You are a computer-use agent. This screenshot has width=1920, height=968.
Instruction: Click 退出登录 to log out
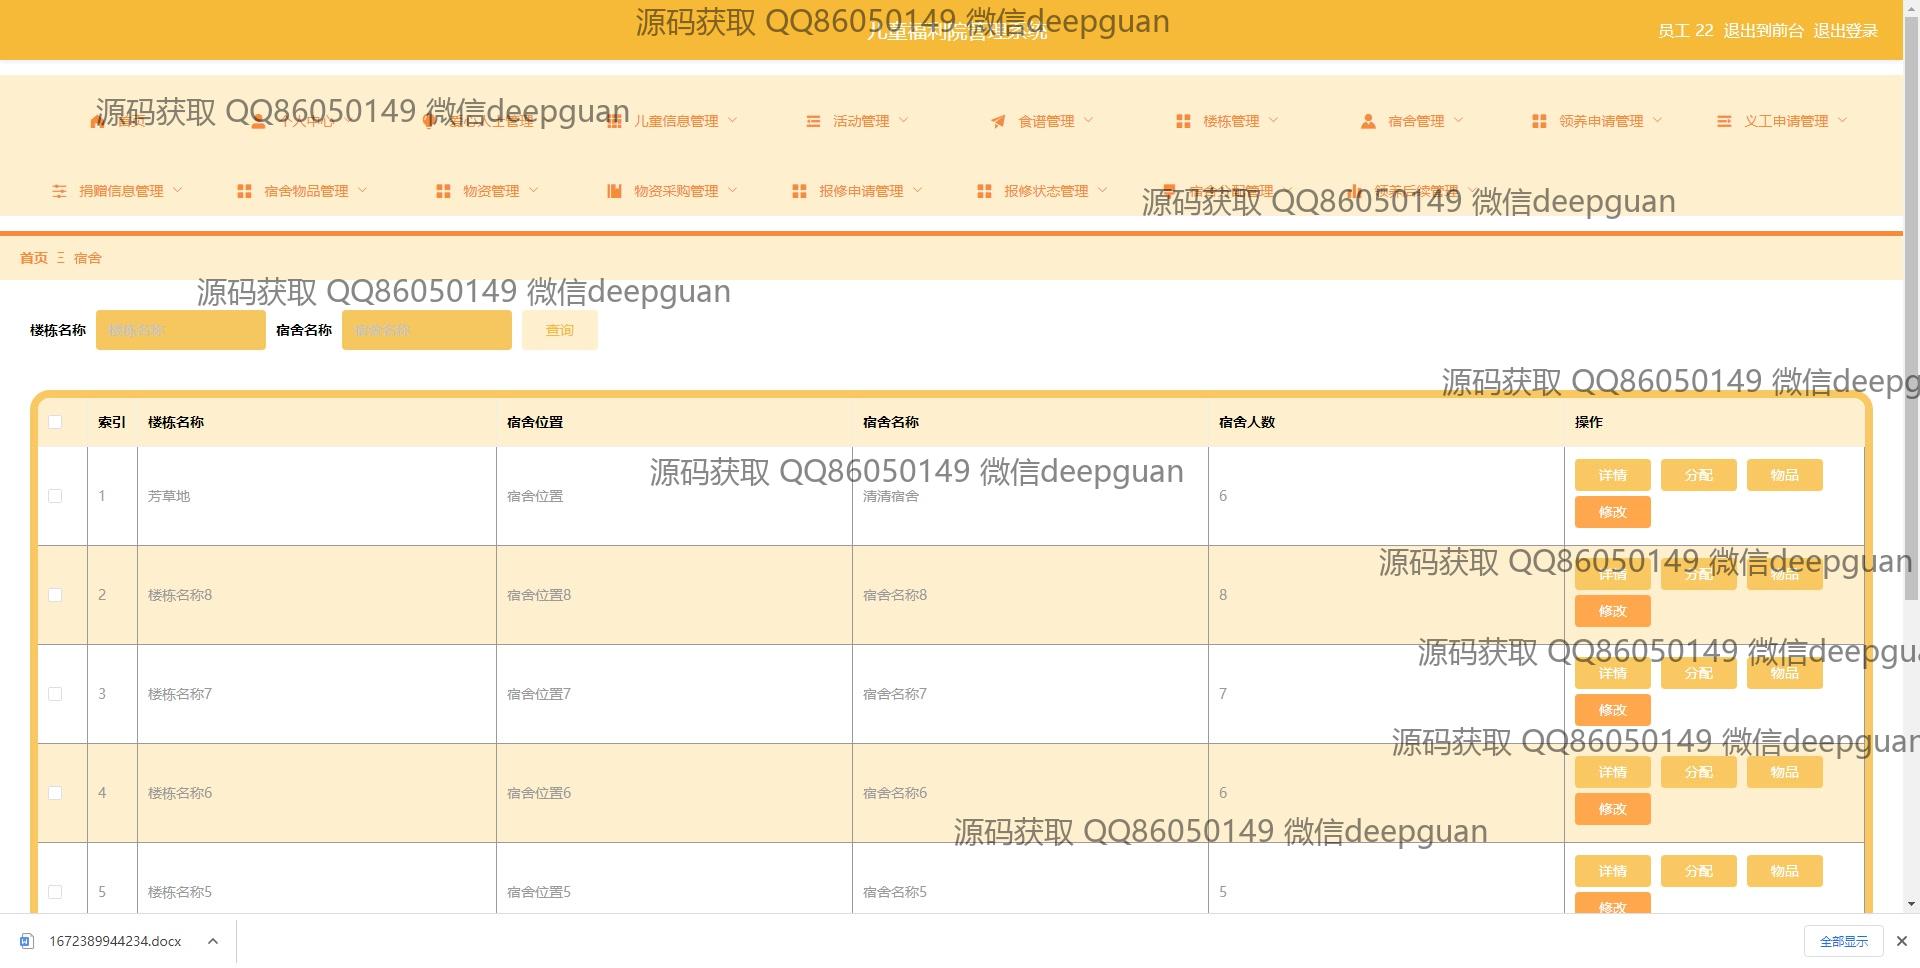coord(1845,31)
